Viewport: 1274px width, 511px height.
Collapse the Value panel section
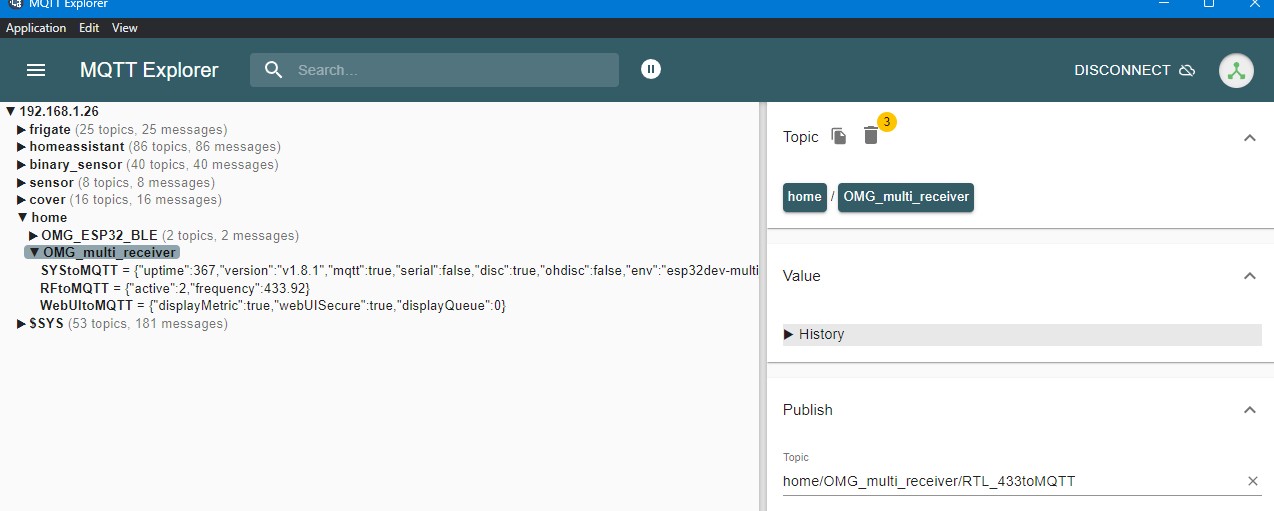click(x=1249, y=275)
